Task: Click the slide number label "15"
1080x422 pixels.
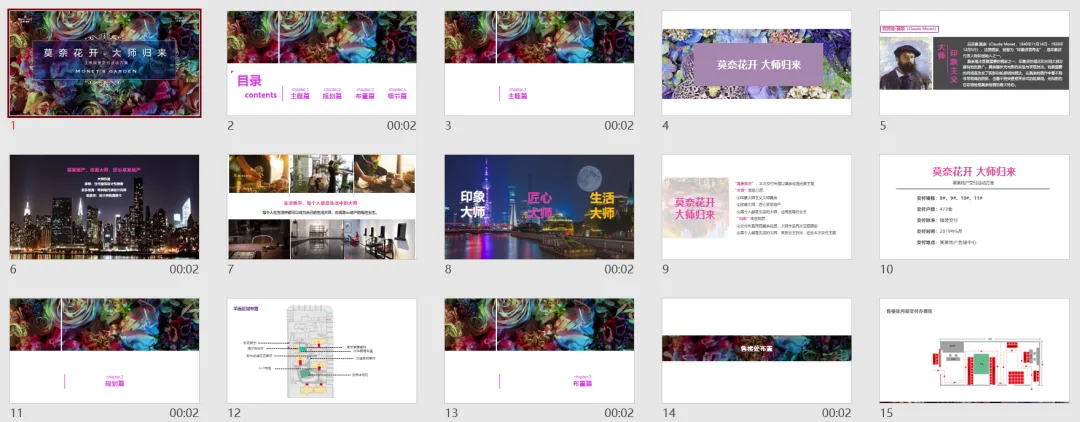Action: (887, 413)
